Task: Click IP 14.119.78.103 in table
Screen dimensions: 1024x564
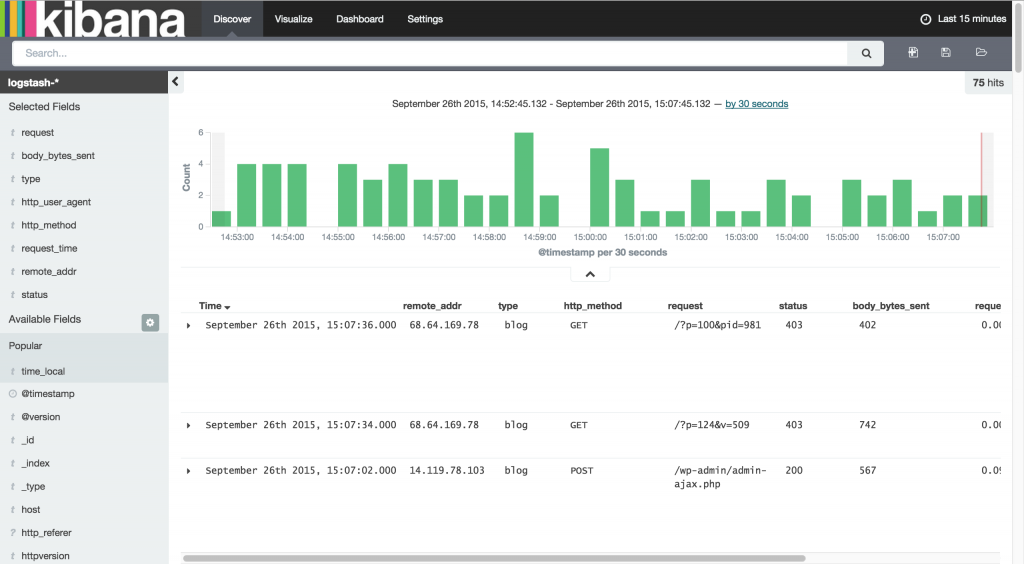Action: (x=447, y=471)
